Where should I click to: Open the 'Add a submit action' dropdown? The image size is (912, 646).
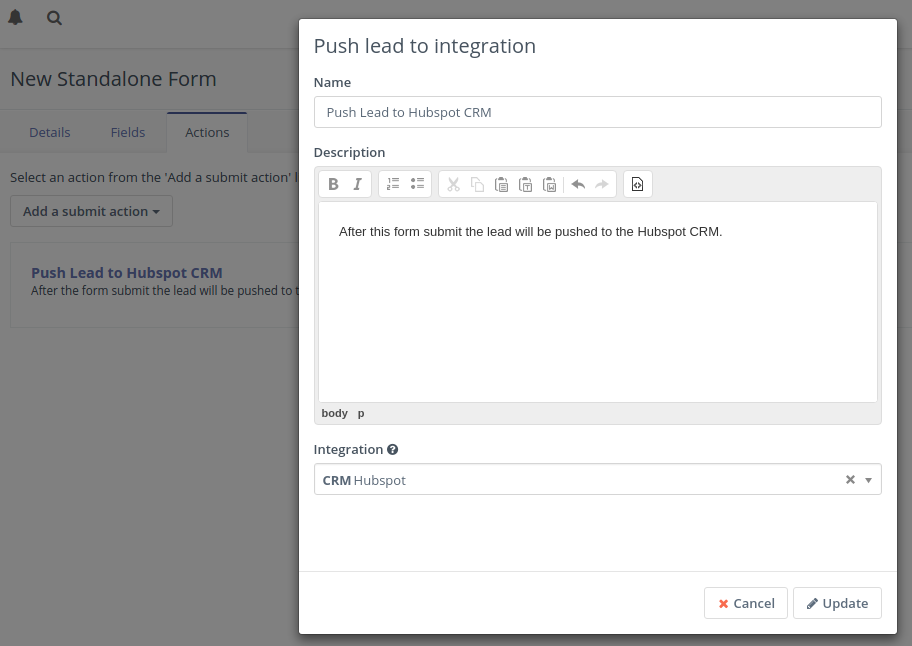coord(91,211)
